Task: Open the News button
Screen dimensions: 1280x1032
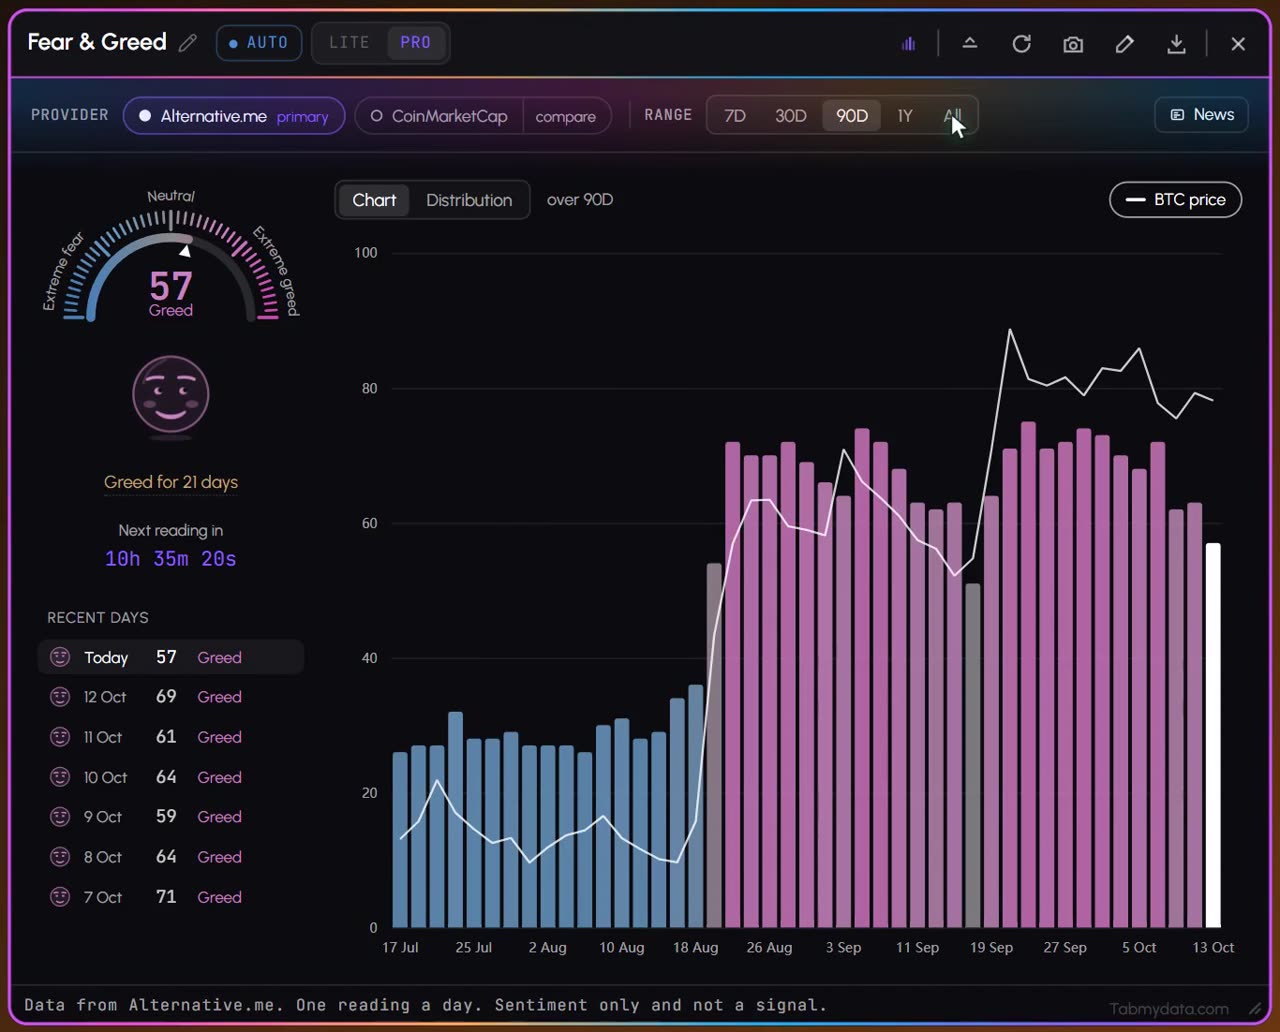Action: pyautogui.click(x=1202, y=115)
